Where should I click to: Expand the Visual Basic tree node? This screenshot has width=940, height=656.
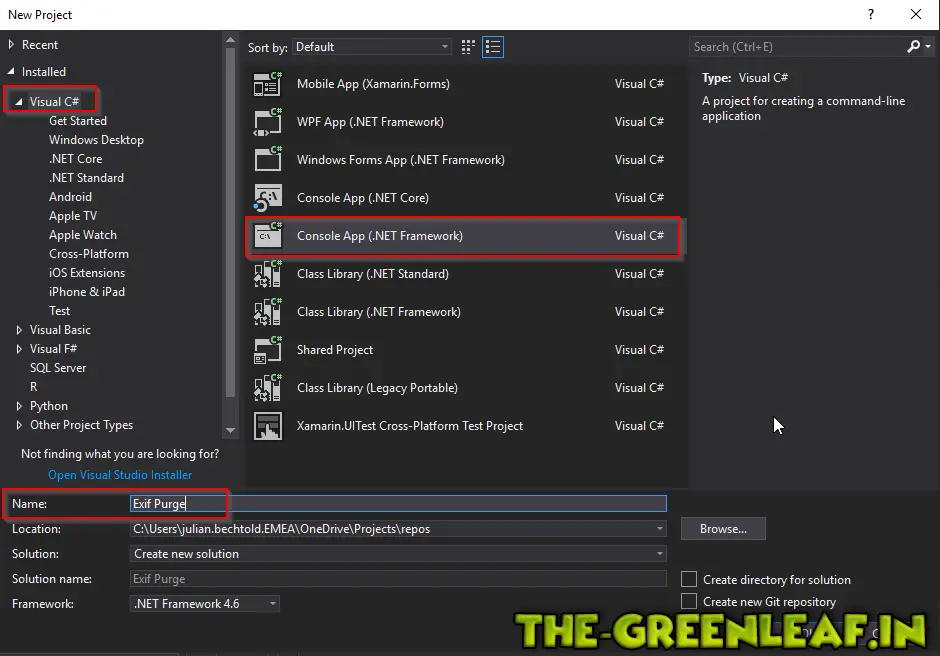pos(19,330)
